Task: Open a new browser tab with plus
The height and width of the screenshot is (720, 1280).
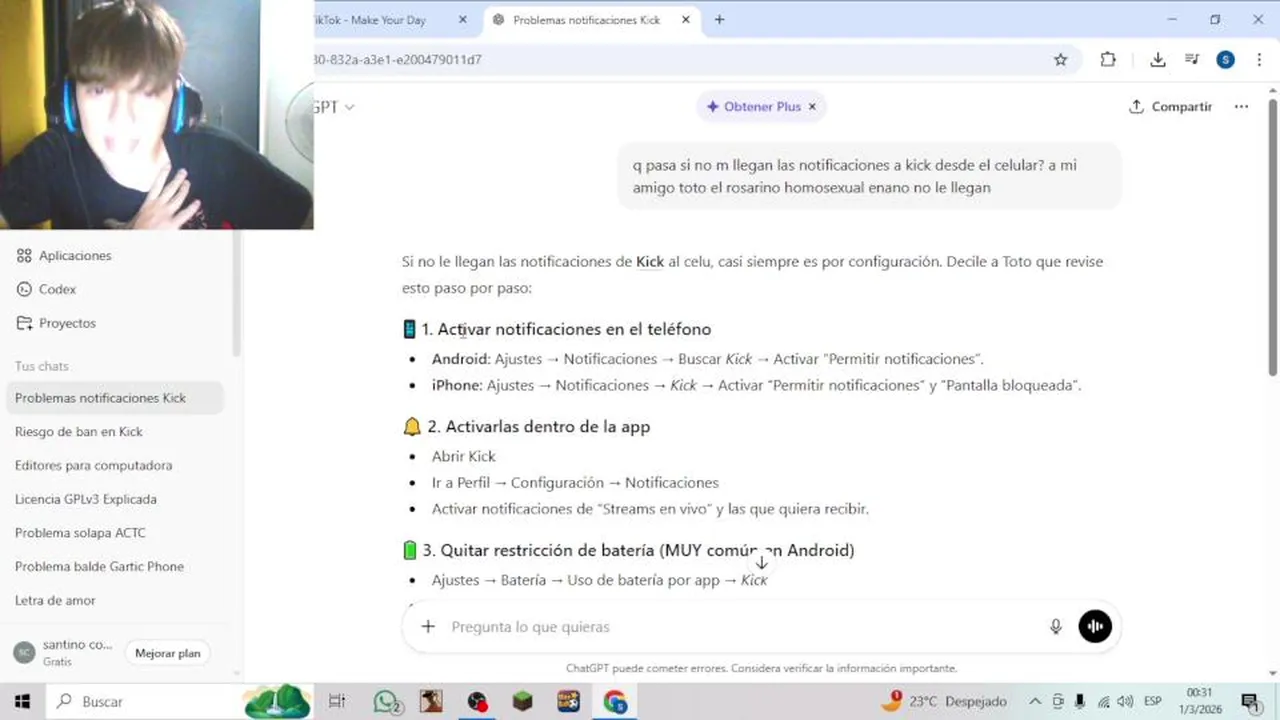Action: click(x=719, y=20)
